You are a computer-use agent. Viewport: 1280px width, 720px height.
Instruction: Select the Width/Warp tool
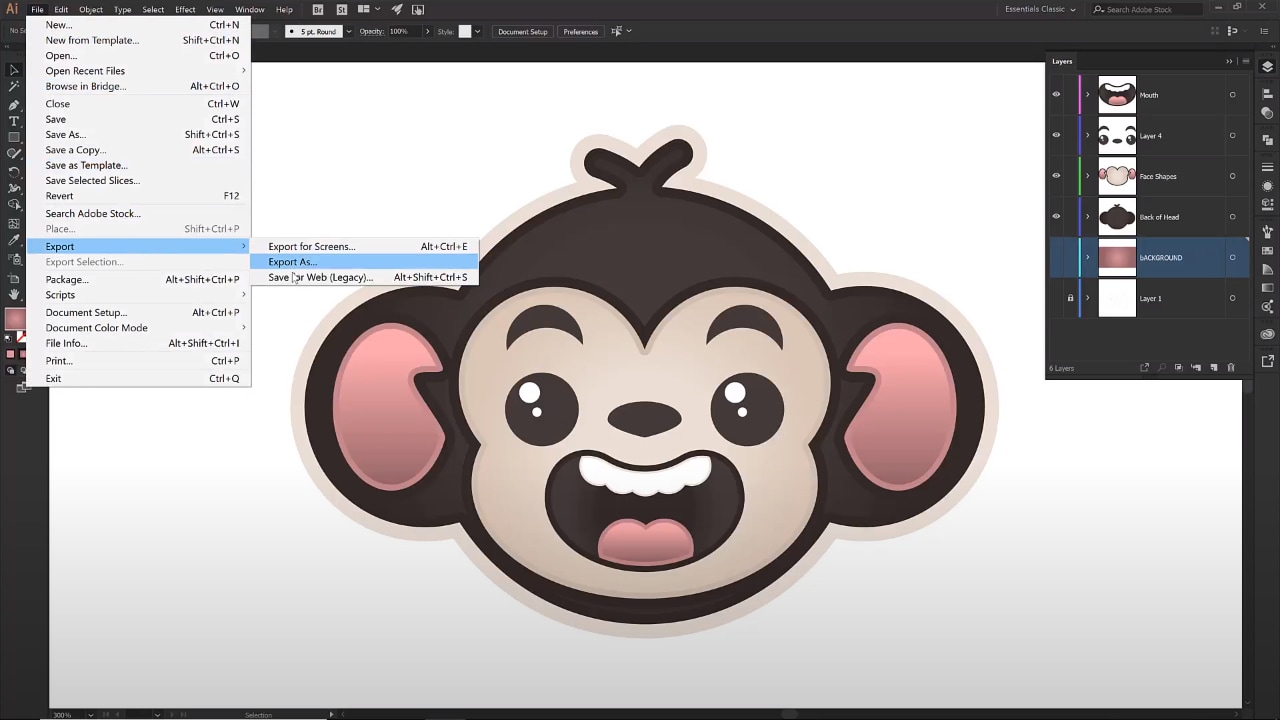pos(14,188)
